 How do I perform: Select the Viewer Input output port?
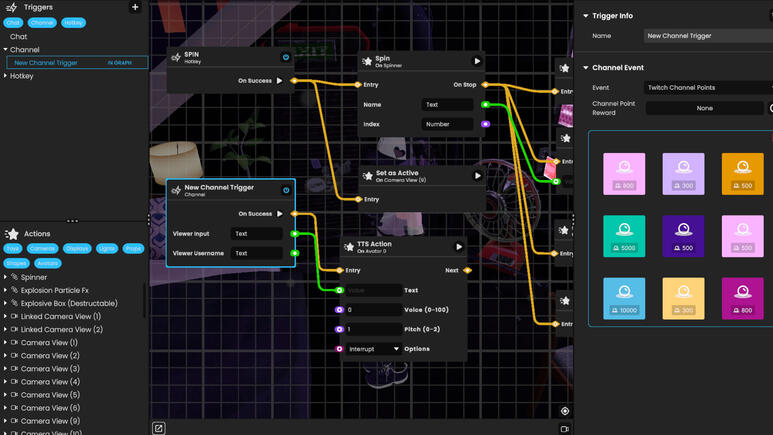(x=294, y=234)
